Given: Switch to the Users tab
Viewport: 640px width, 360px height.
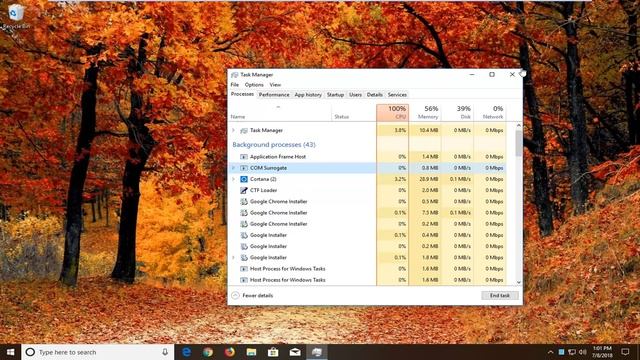Looking at the screenshot, I should [x=355, y=95].
